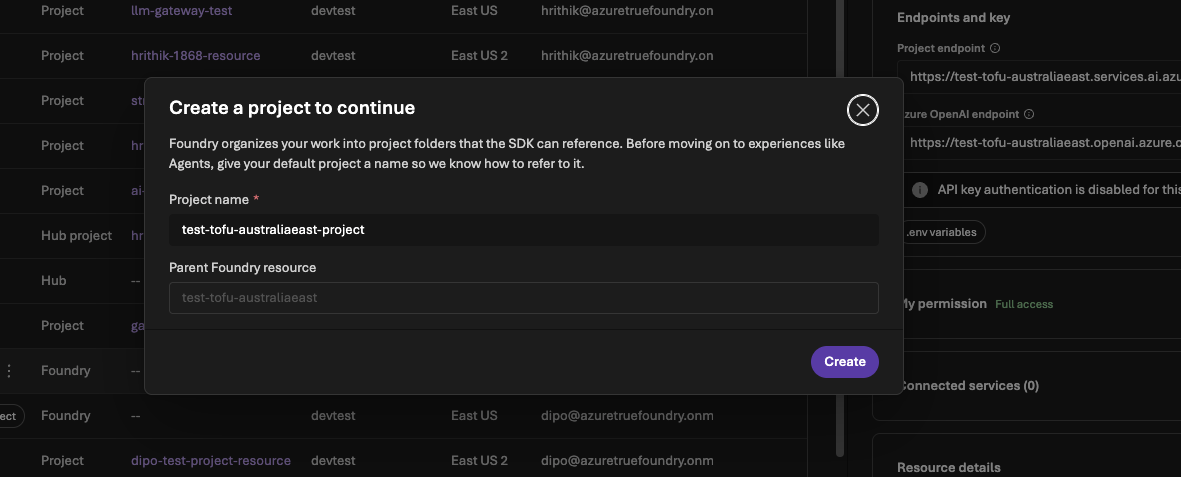Screen dimensions: 1181x477
Task: Click the Resource details heading
Action: click(x=949, y=468)
